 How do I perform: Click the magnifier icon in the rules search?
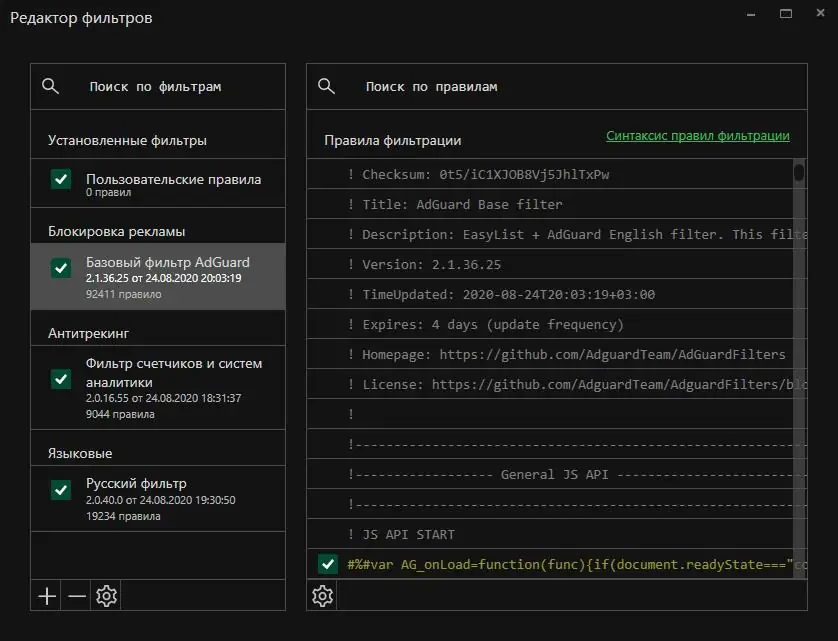[x=326, y=86]
